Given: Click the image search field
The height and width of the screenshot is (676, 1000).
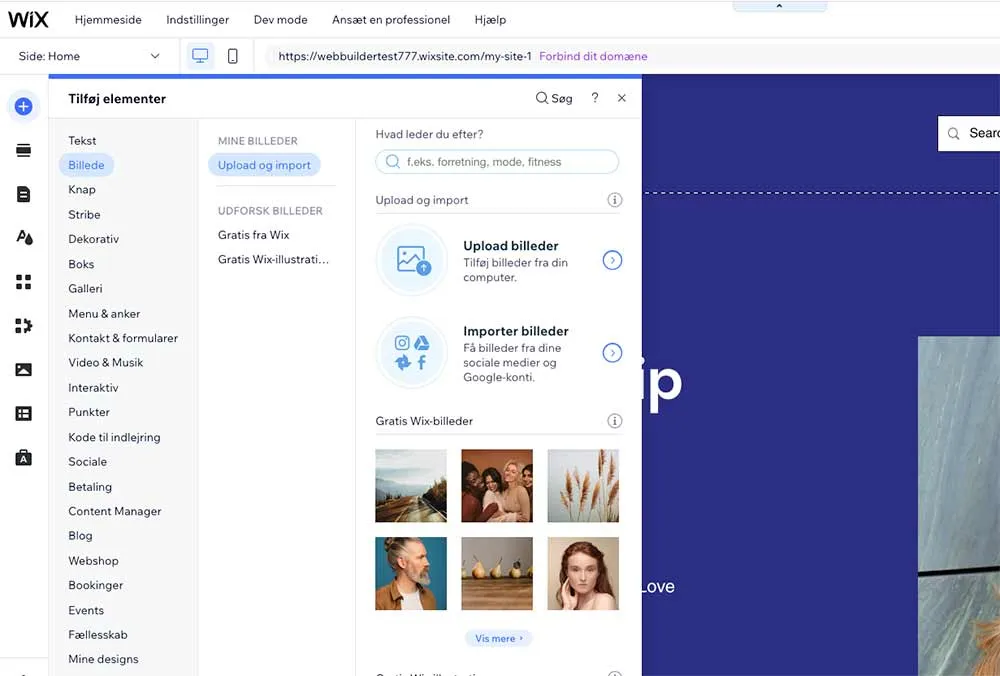Looking at the screenshot, I should click(497, 162).
